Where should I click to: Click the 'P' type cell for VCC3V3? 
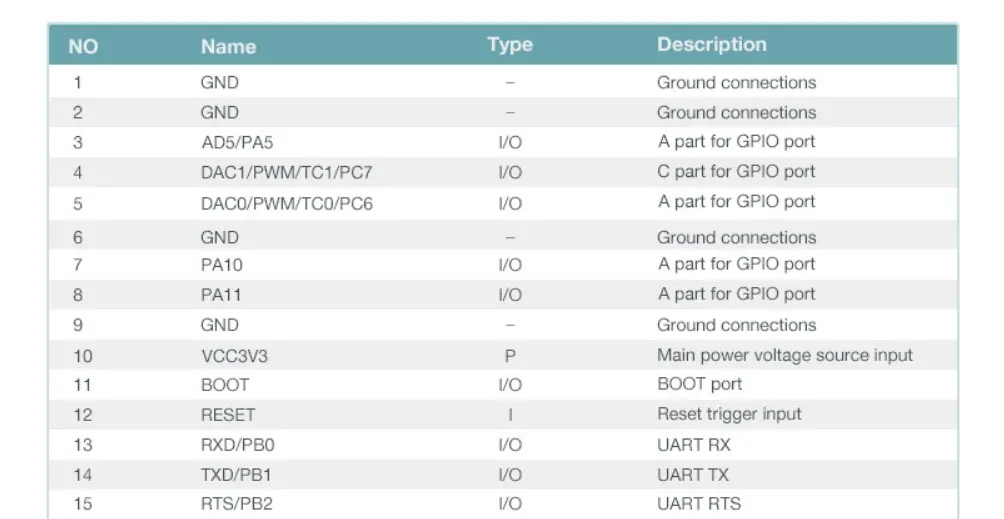pos(510,356)
